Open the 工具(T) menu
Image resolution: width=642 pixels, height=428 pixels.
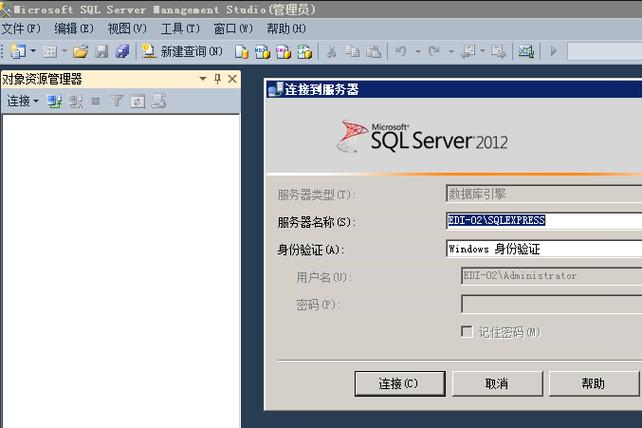180,28
